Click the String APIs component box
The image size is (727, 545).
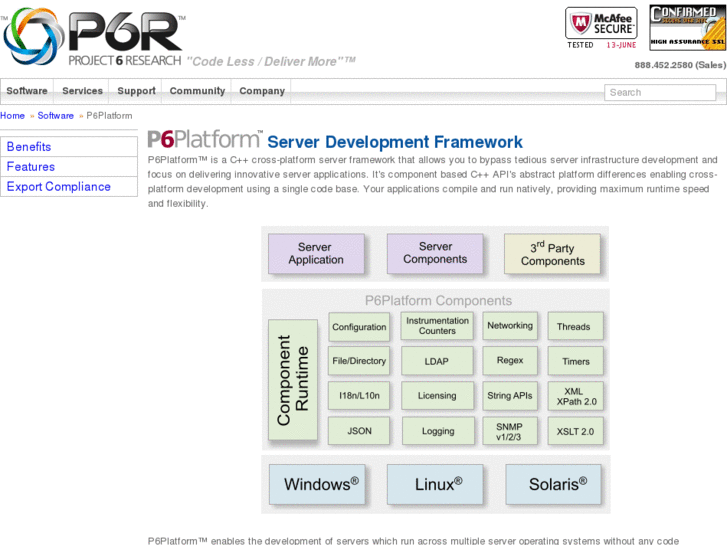pyautogui.click(x=510, y=396)
